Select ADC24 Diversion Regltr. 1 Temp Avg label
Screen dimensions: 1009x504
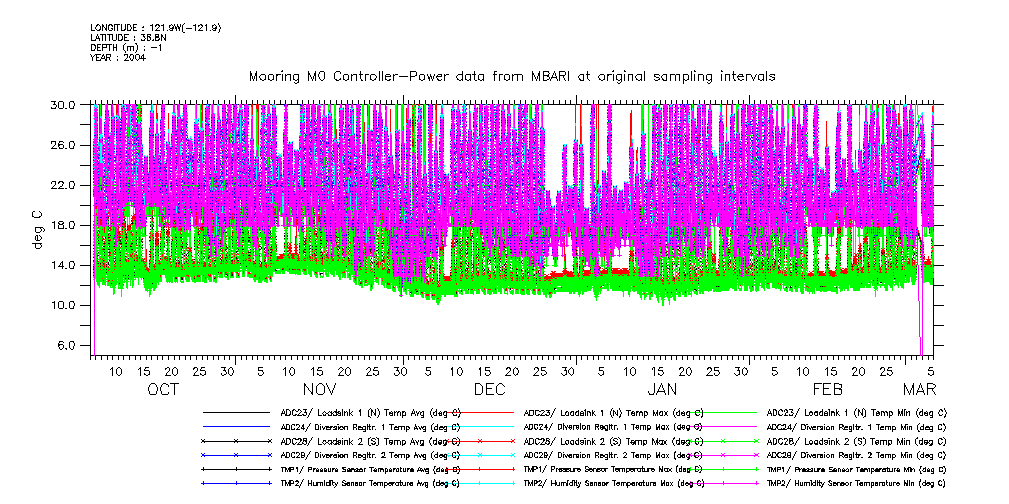370,426
